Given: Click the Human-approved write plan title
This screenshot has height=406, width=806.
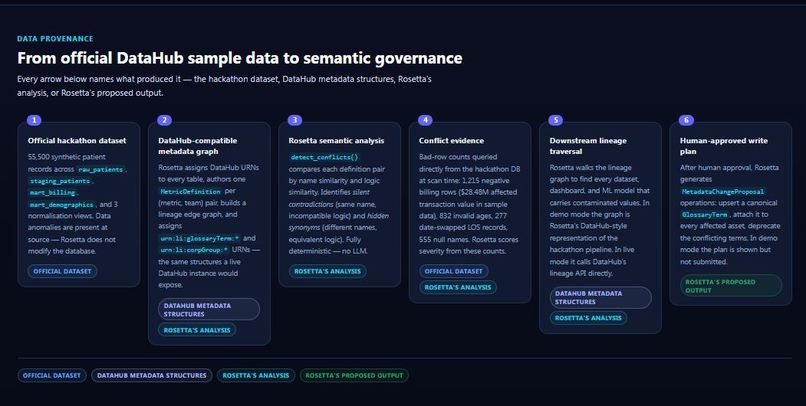Looking at the screenshot, I should pos(724,146).
